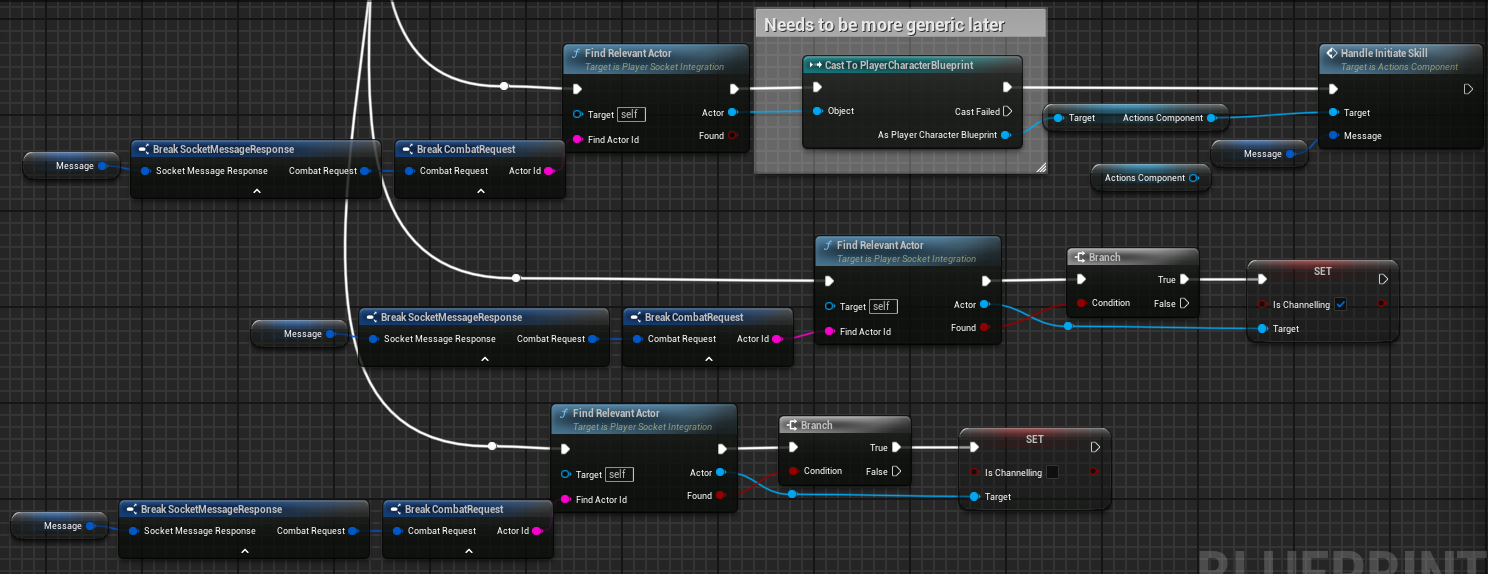Click the top Break SocketMessageResponse title icon
1488x574 pixels.
tap(144, 149)
